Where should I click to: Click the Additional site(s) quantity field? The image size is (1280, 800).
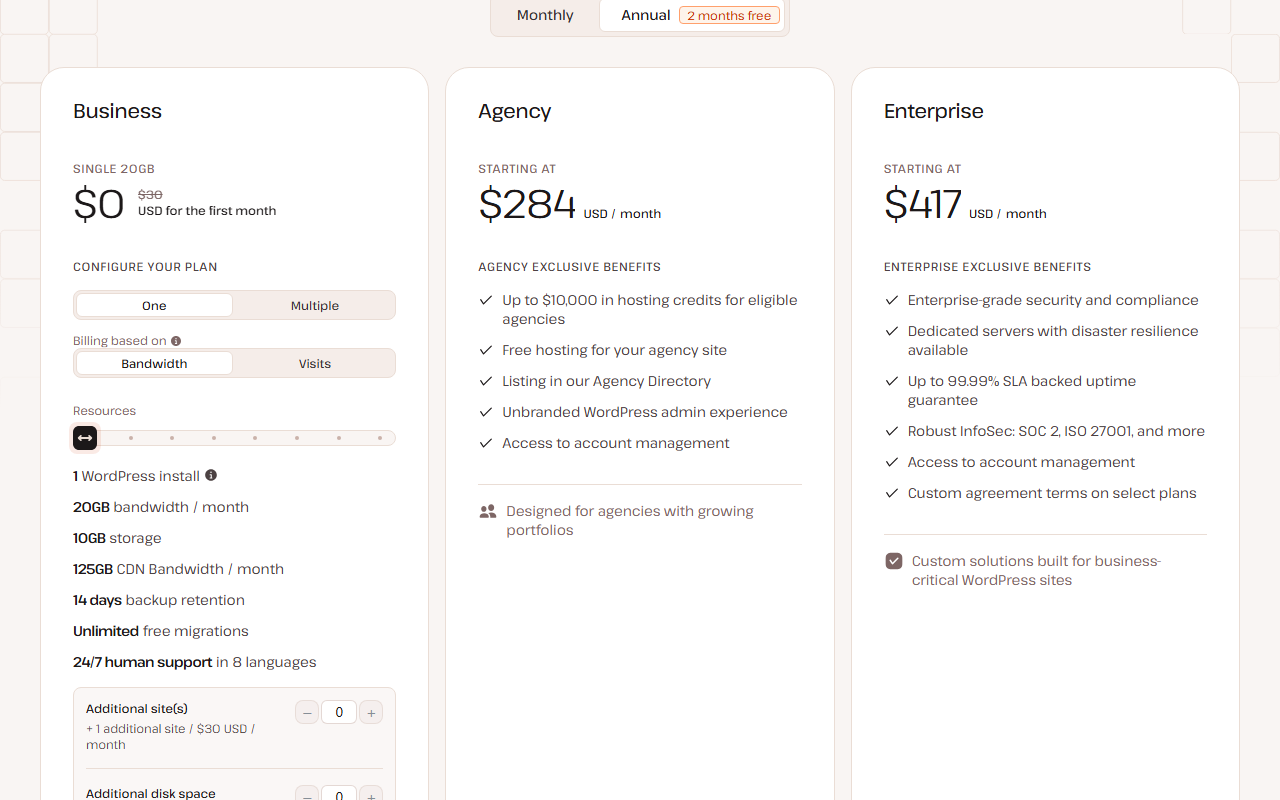click(339, 712)
